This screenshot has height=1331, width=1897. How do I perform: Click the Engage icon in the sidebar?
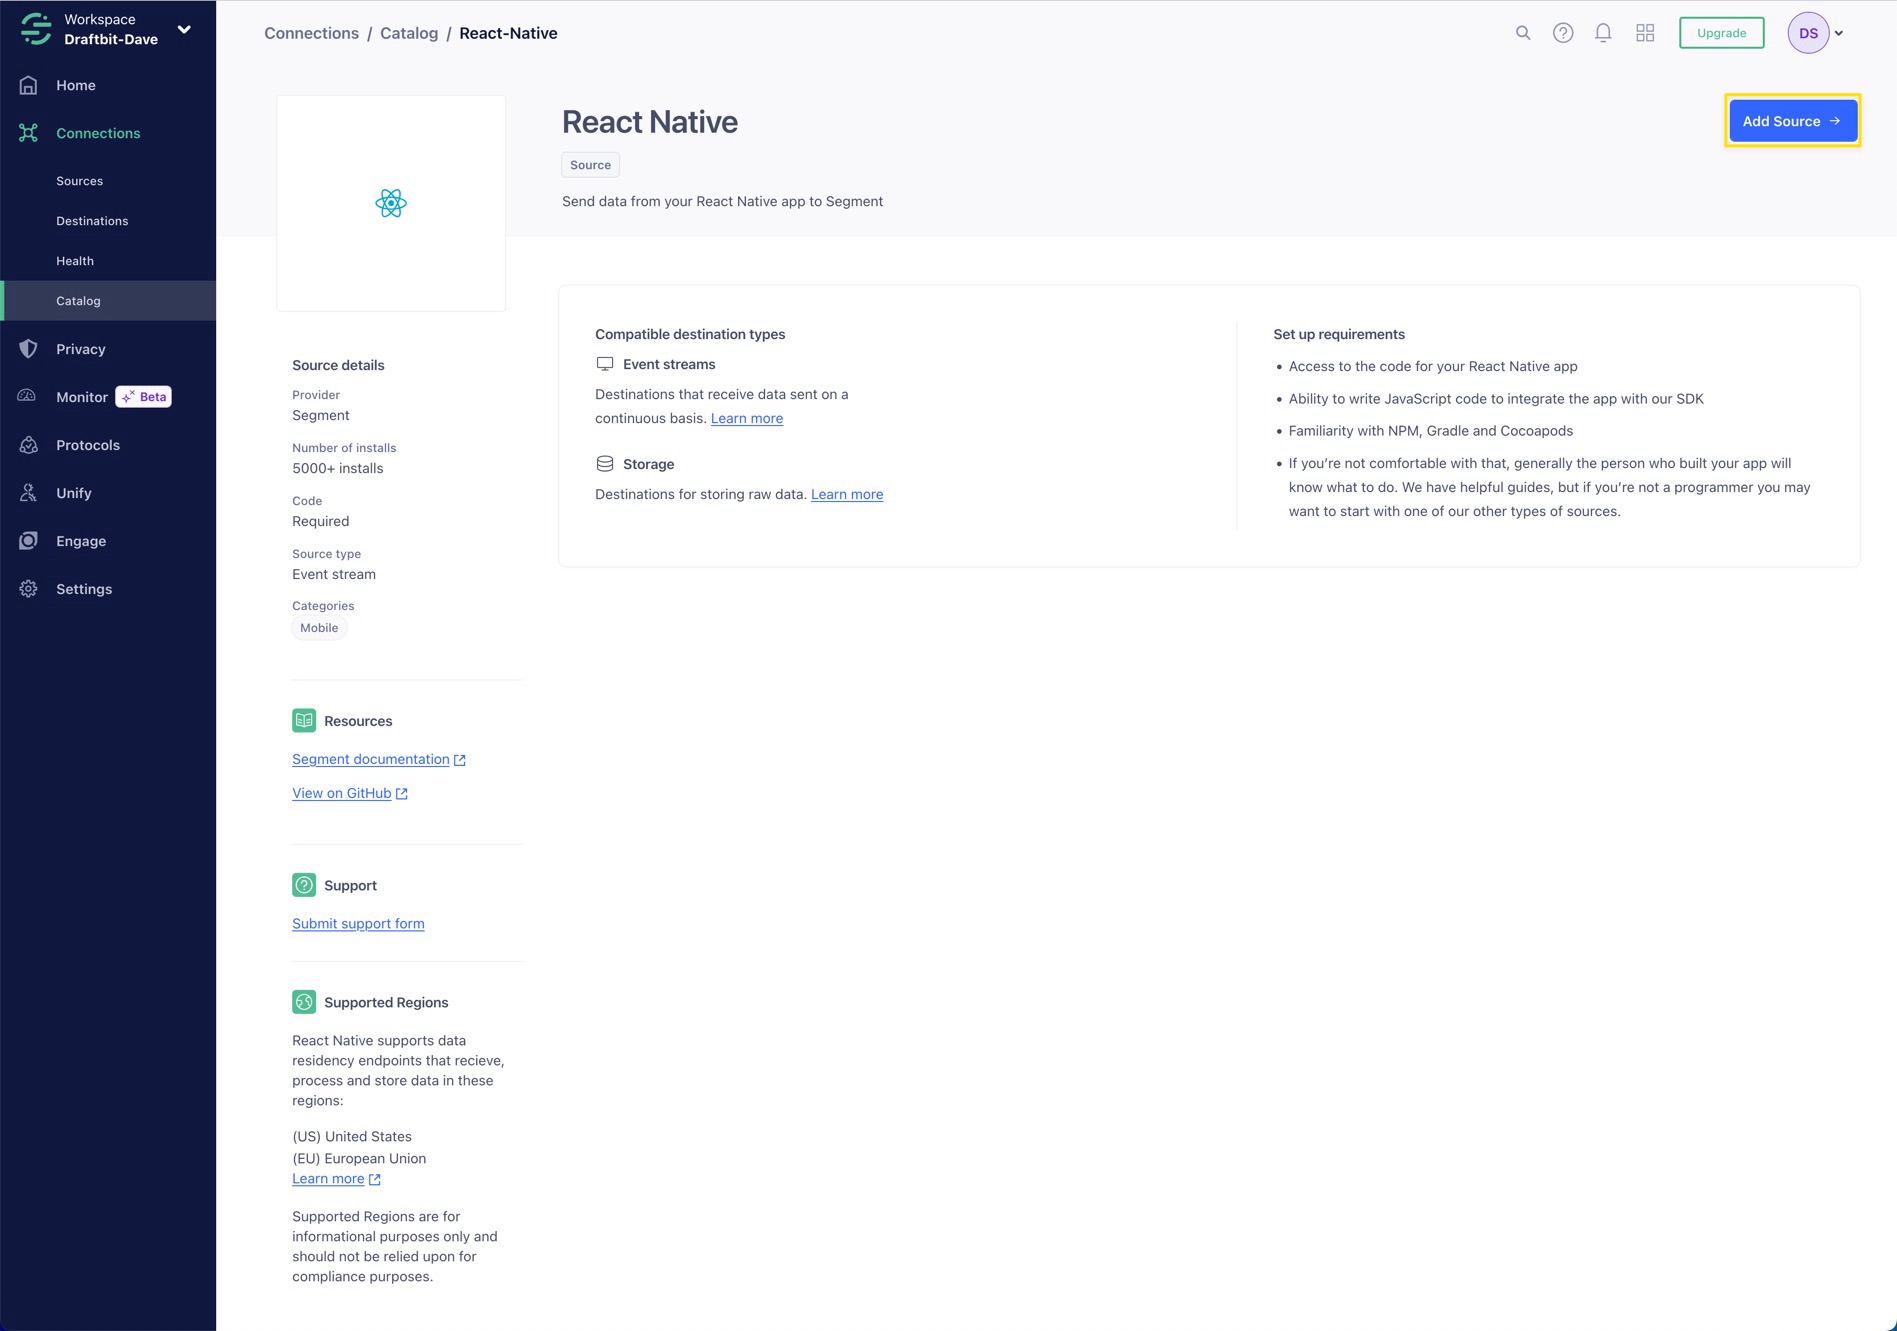pyautogui.click(x=28, y=541)
